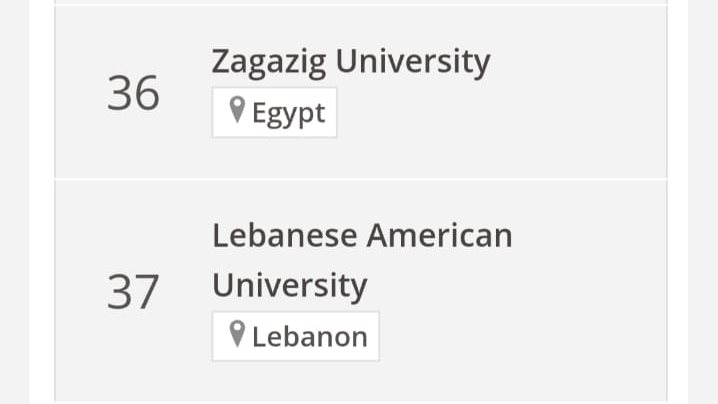Click the divider between rows 36 and 37
The height and width of the screenshot is (404, 718).
[x=360, y=180]
